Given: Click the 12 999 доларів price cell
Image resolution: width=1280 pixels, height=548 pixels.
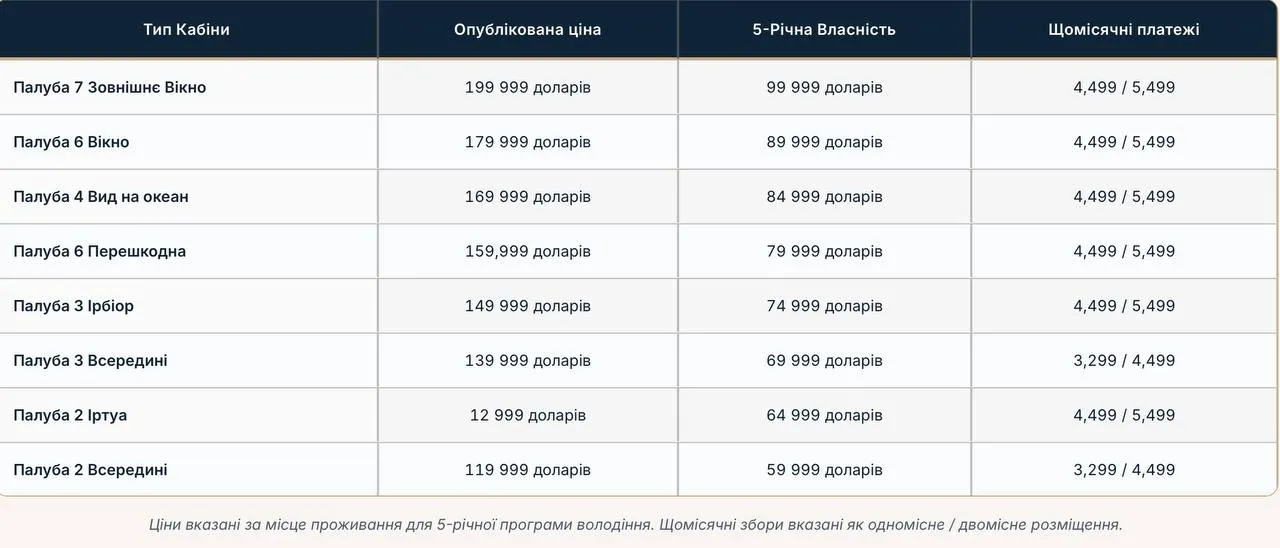Looking at the screenshot, I should [527, 415].
